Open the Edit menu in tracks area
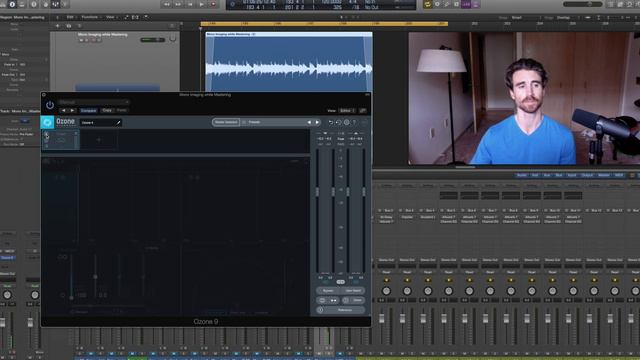Viewport: 640px width, 360px height. click(x=70, y=18)
